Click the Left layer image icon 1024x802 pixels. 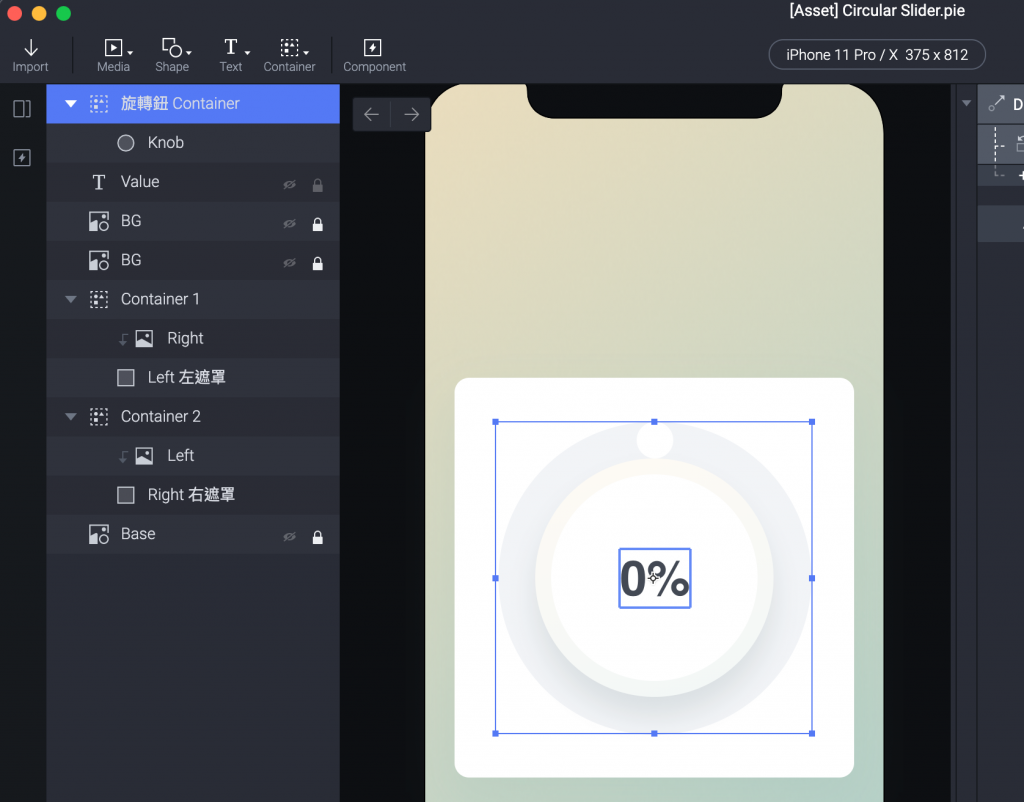point(144,456)
